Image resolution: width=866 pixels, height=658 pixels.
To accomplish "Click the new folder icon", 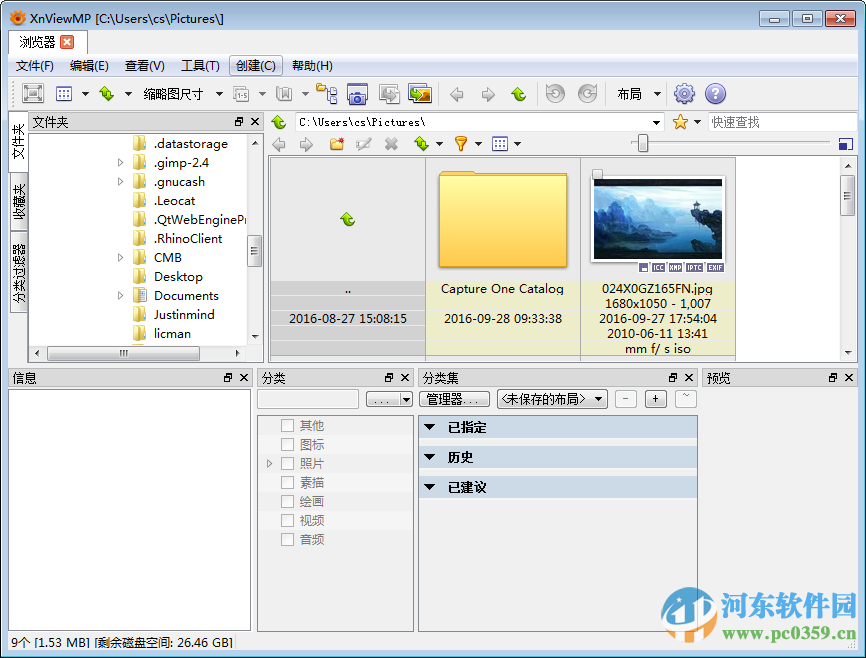I will tap(337, 143).
